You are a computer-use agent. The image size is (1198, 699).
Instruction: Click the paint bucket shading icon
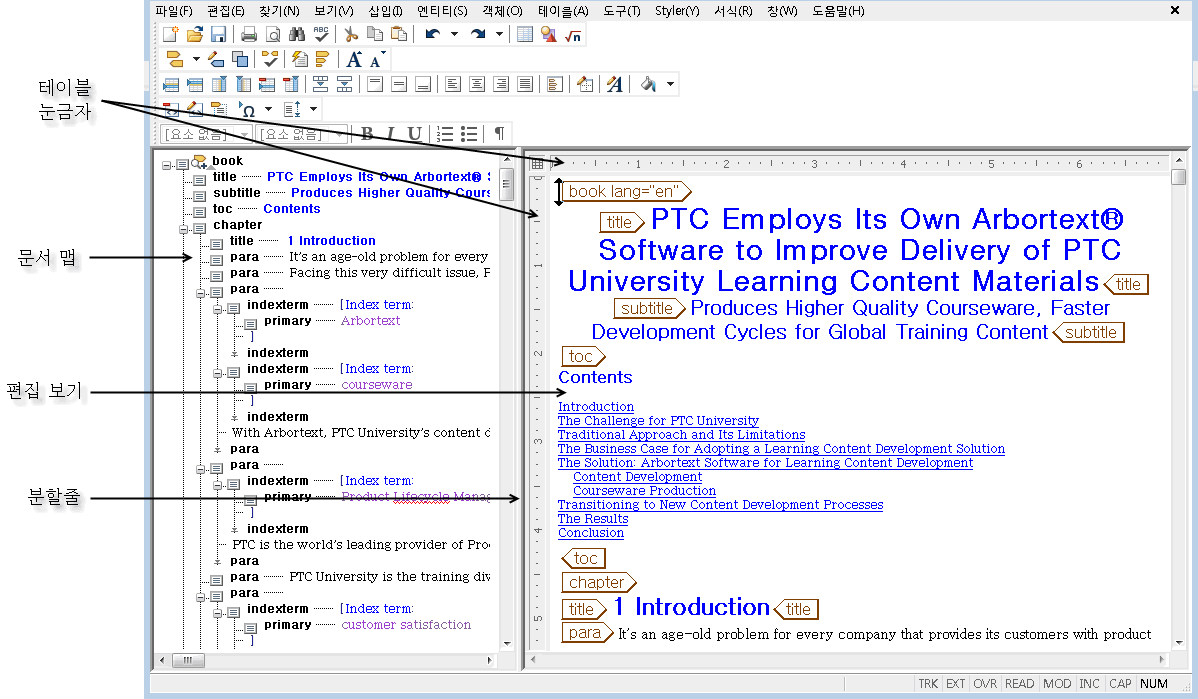pos(648,84)
